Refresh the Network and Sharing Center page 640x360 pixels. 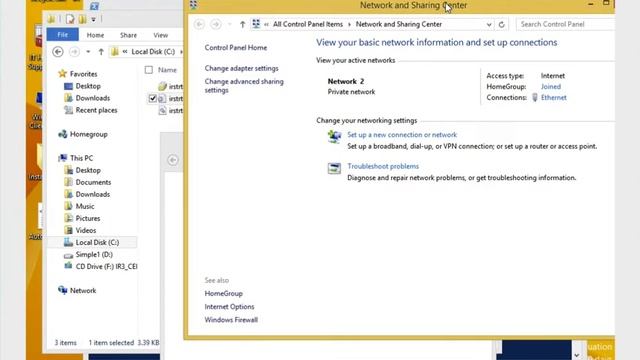502,24
